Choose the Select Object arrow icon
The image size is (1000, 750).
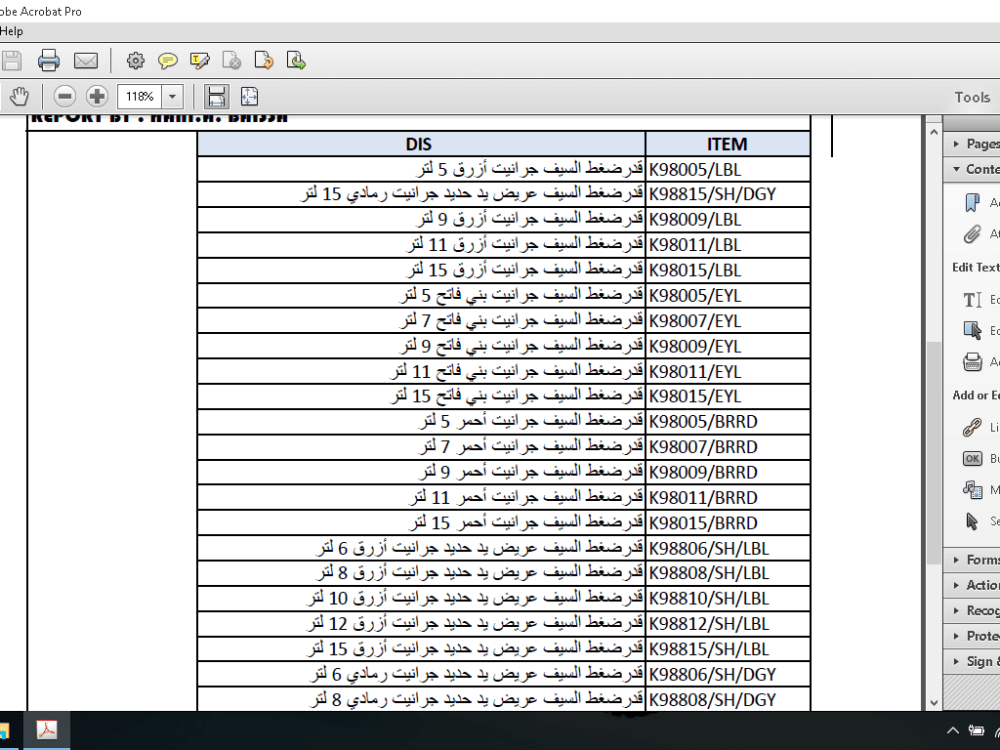972,521
